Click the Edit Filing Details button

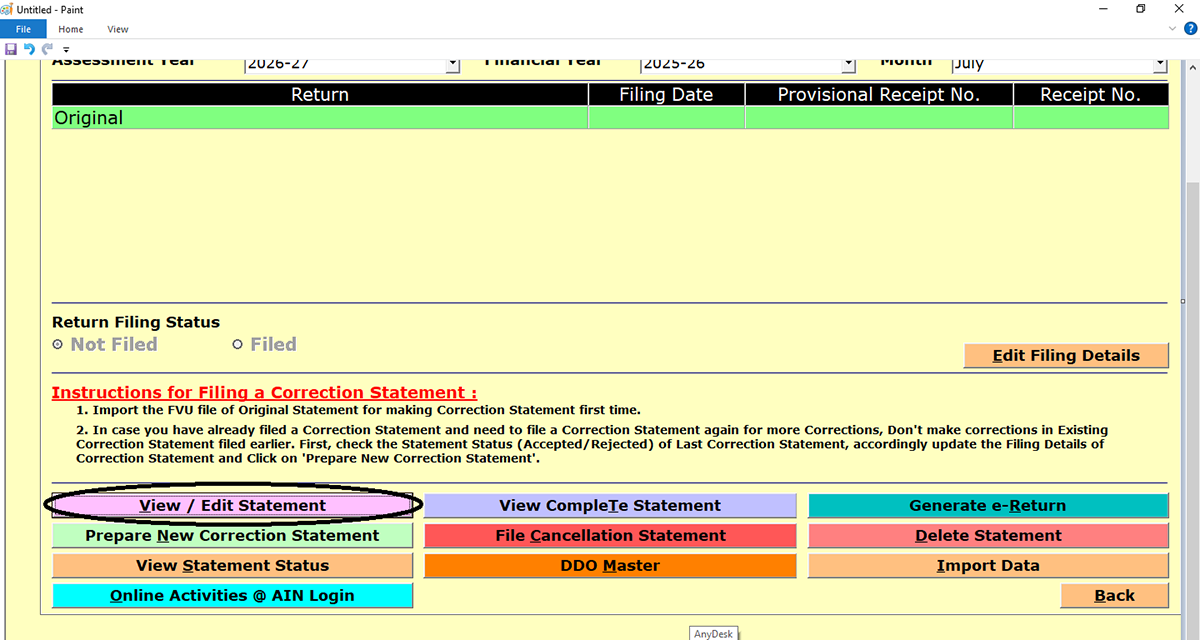click(x=1065, y=356)
